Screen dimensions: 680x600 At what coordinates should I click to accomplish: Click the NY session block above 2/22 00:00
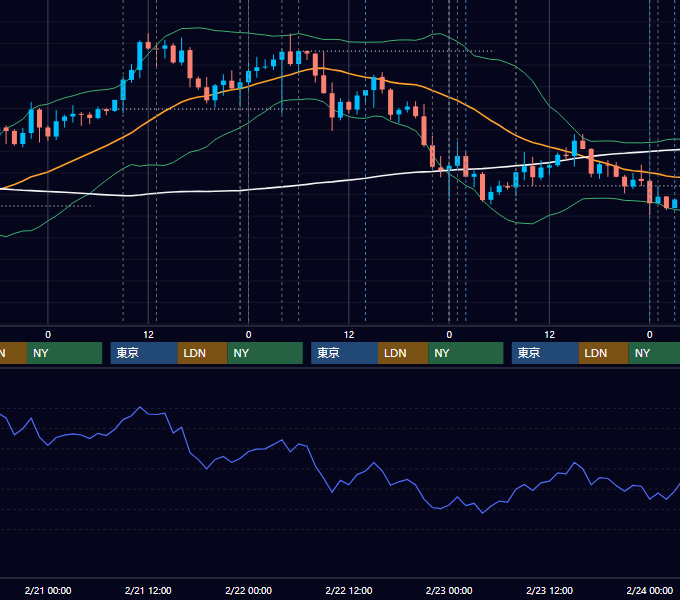[x=265, y=353]
